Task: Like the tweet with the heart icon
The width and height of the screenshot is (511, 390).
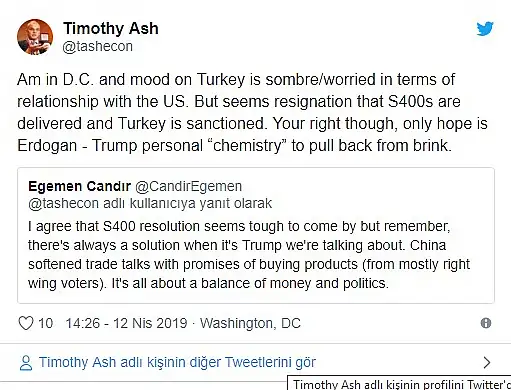Action: coord(26,323)
